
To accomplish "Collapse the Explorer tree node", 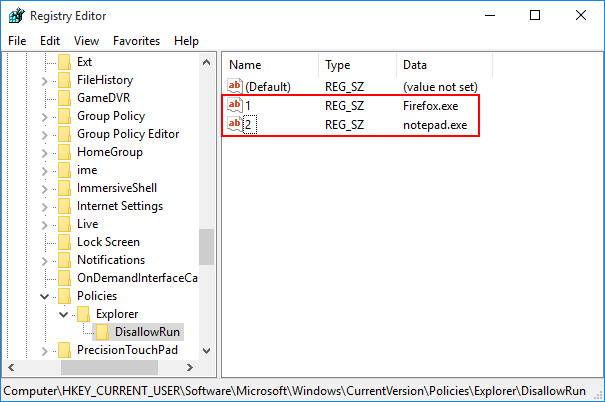I will click(x=63, y=314).
